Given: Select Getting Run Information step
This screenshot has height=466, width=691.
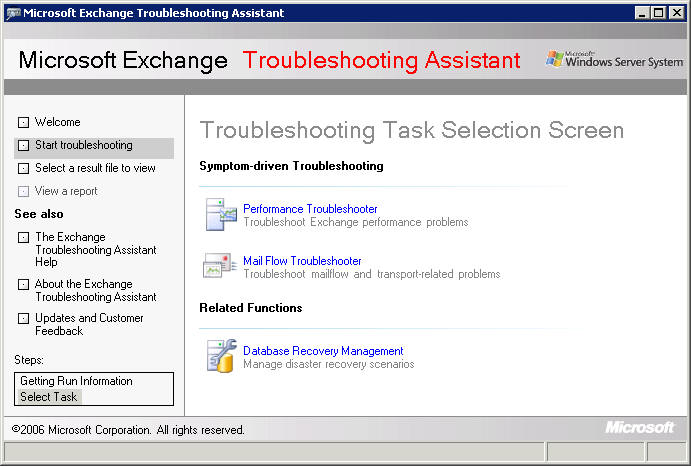Looking at the screenshot, I should coord(76,381).
